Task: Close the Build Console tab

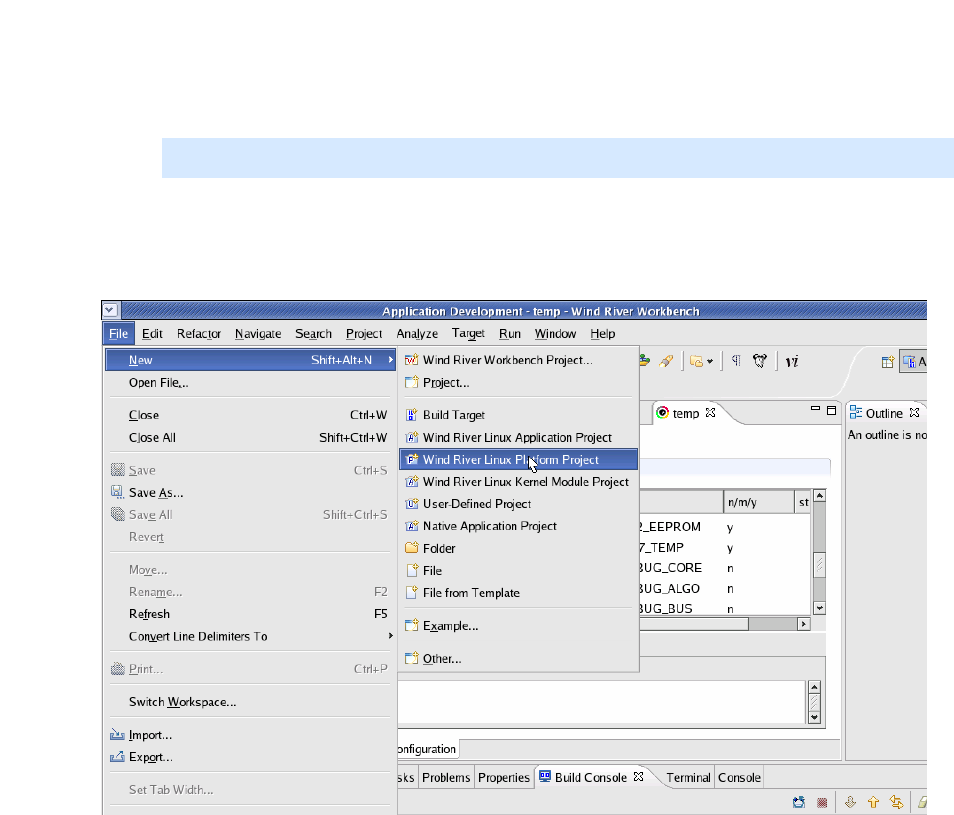Action: 638,777
